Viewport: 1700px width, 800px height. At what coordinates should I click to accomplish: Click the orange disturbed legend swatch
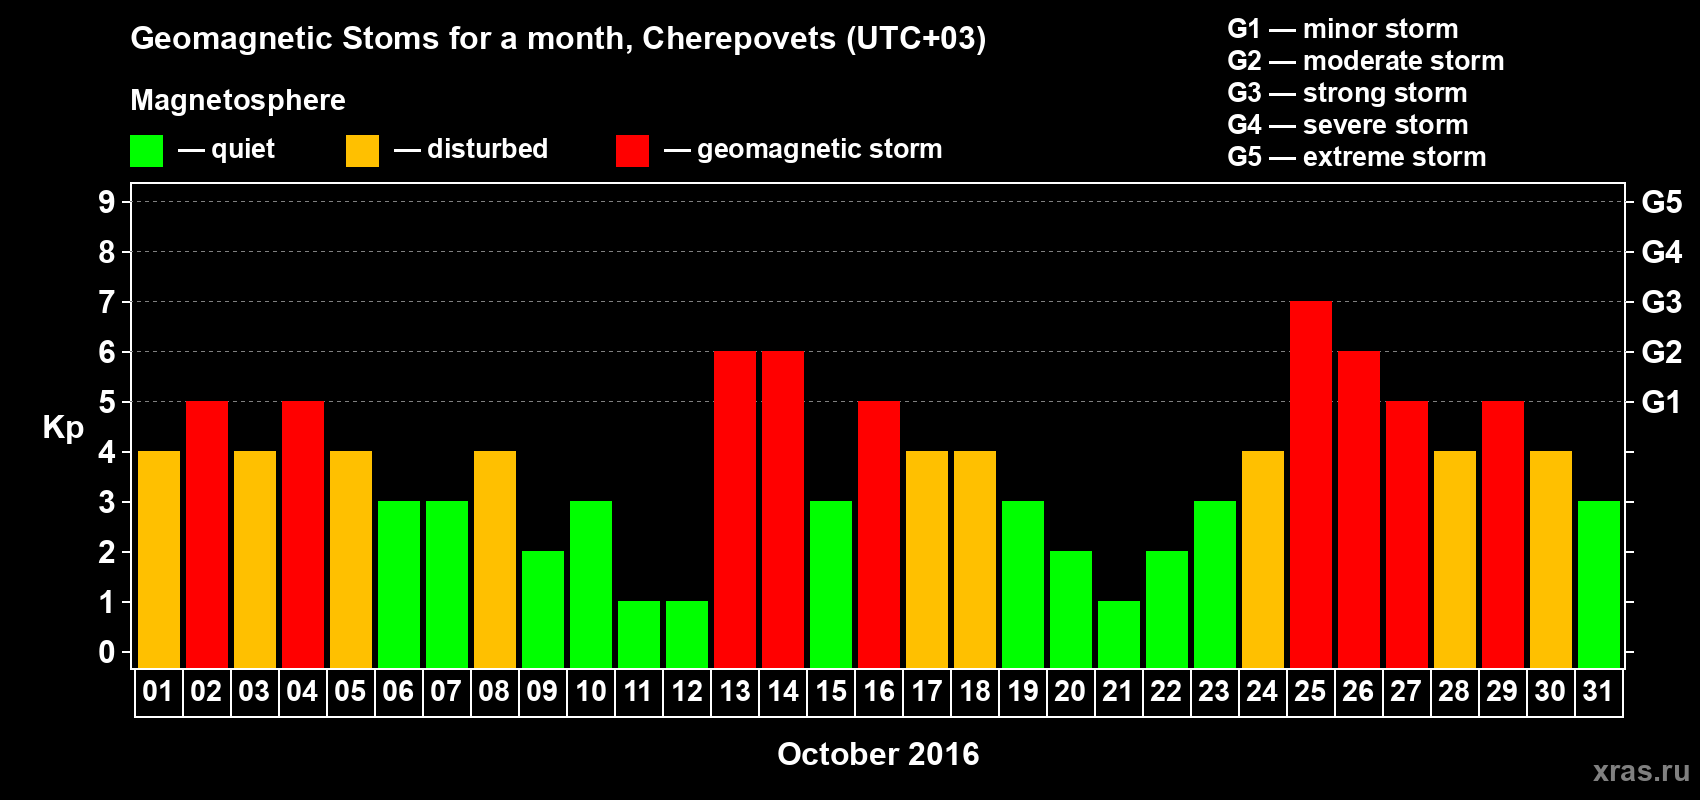click(362, 151)
